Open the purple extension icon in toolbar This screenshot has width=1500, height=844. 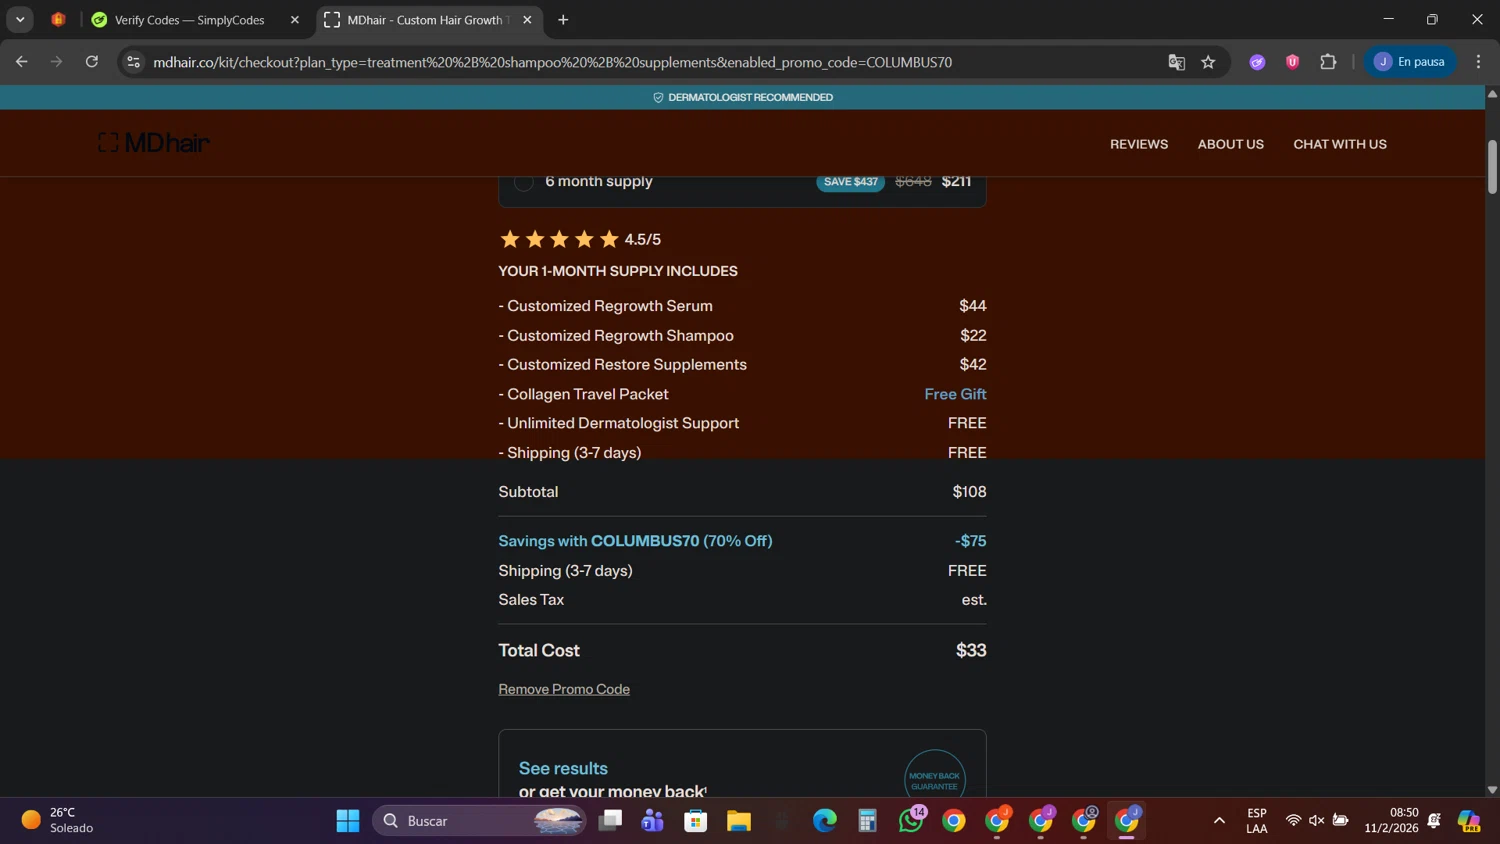(1257, 62)
